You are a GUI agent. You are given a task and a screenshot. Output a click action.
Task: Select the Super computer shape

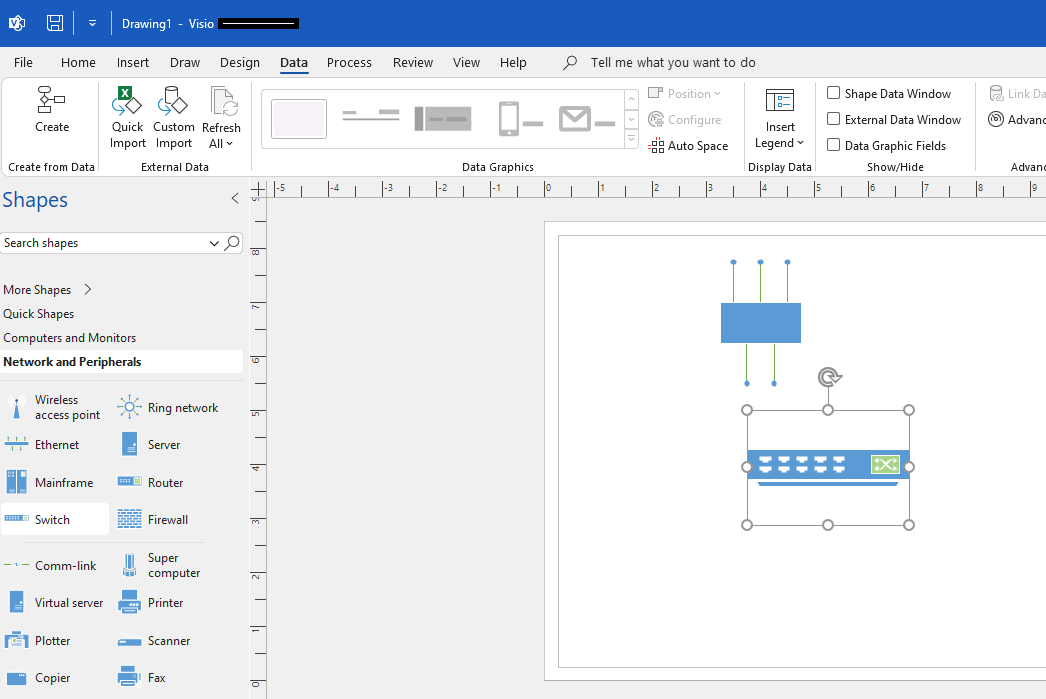[159, 565]
